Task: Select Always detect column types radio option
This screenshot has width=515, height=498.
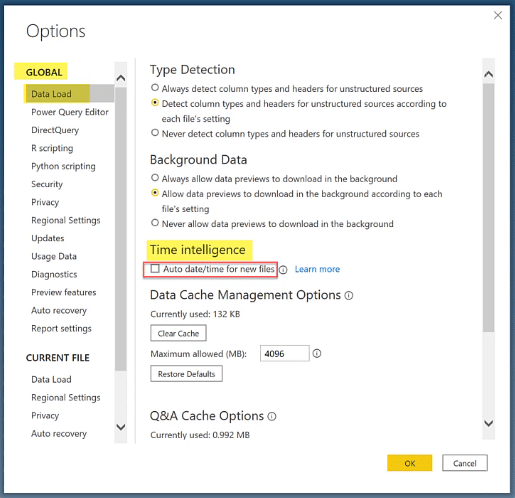Action: tap(155, 88)
